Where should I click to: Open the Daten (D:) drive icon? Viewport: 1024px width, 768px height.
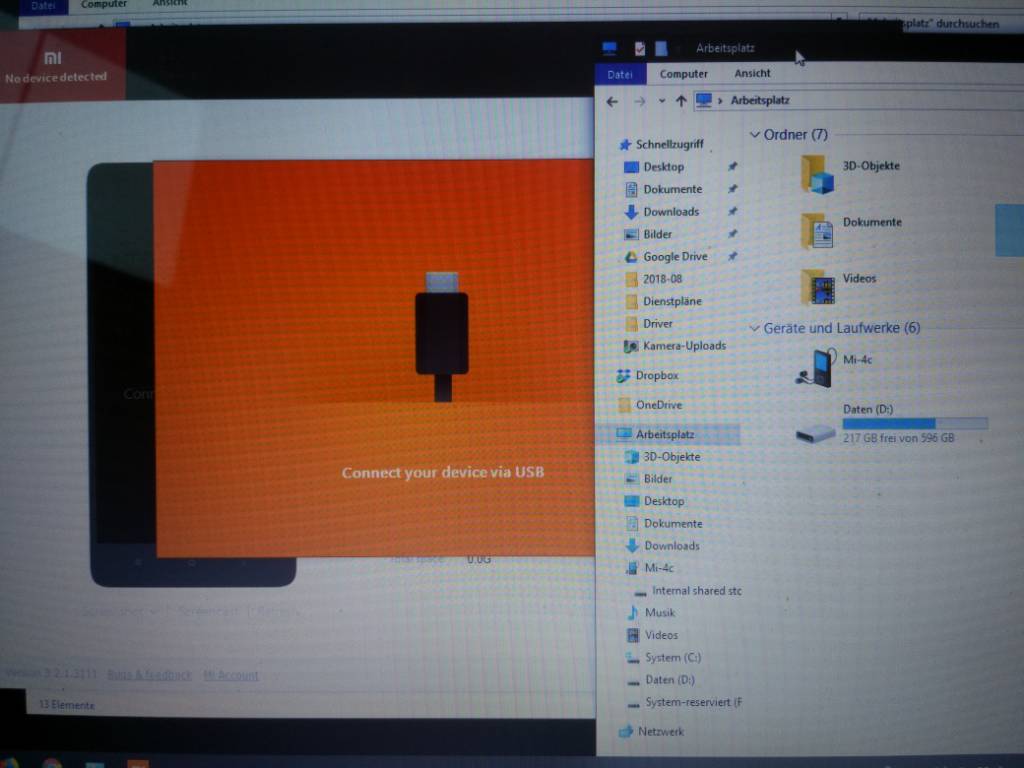[x=816, y=432]
